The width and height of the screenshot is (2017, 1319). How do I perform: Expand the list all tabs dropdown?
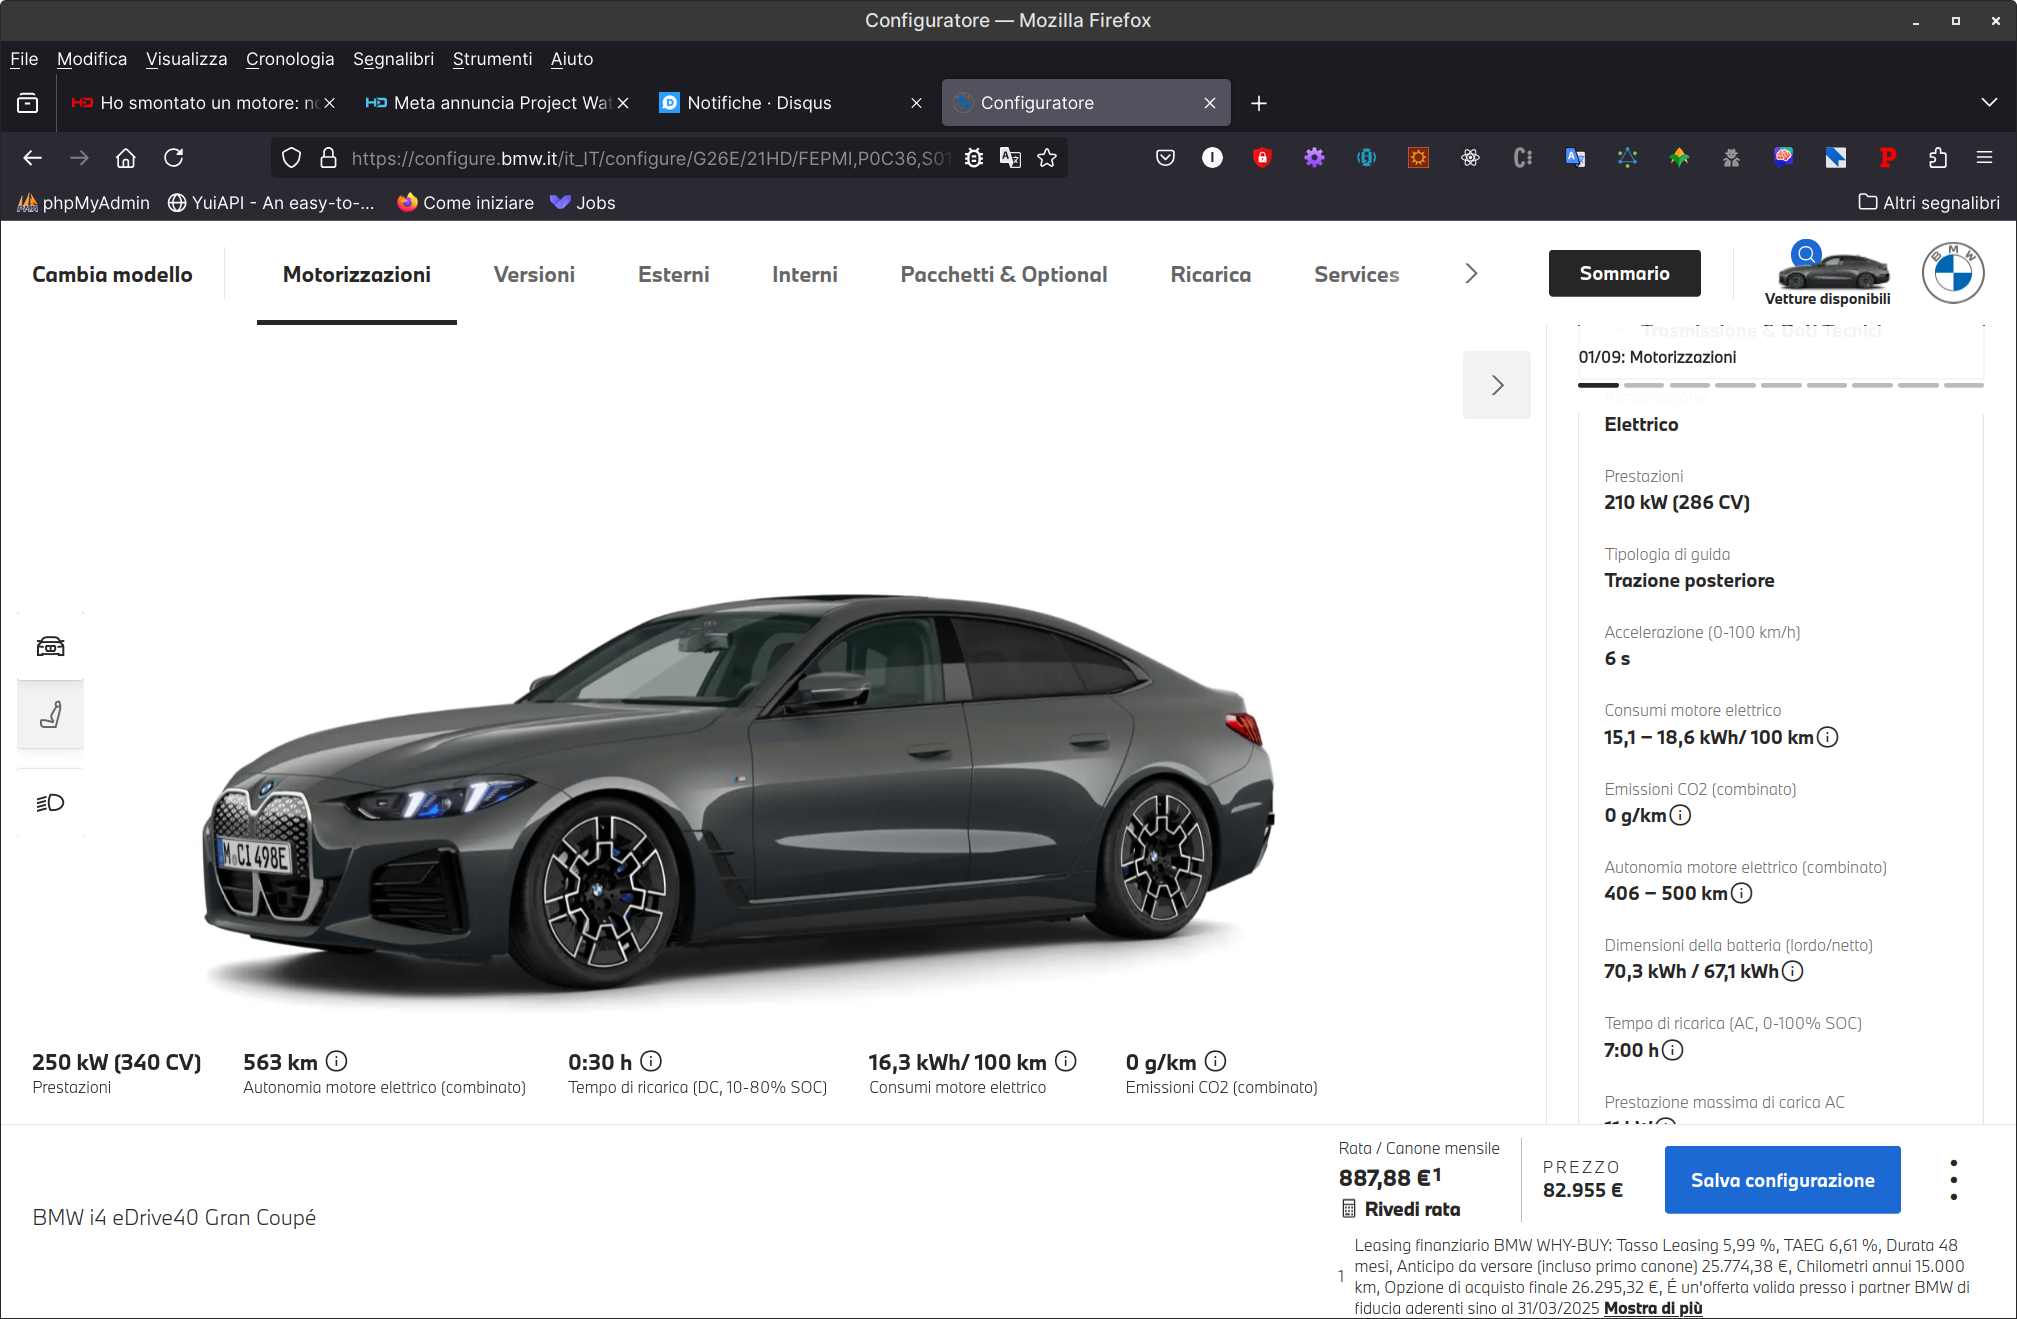point(1989,103)
